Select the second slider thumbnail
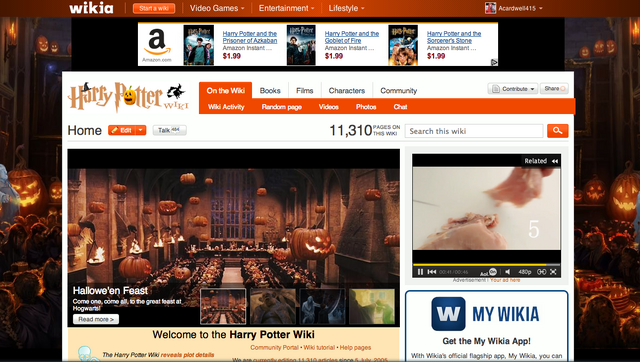Screen dimensions: 640x362 click(273, 306)
